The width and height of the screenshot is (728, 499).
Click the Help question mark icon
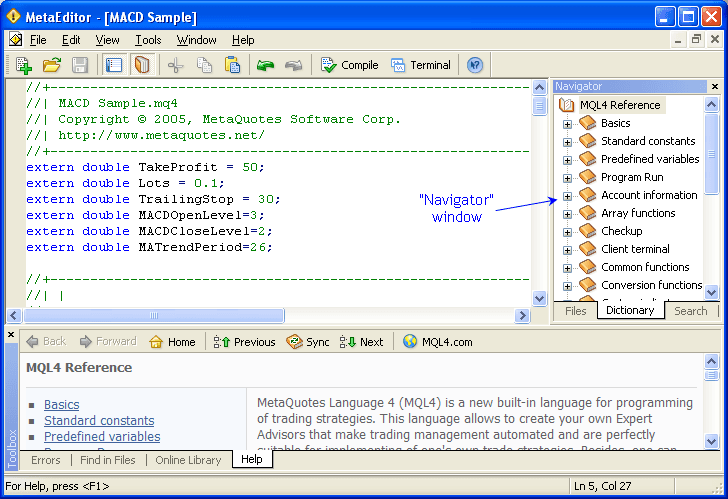[475, 65]
